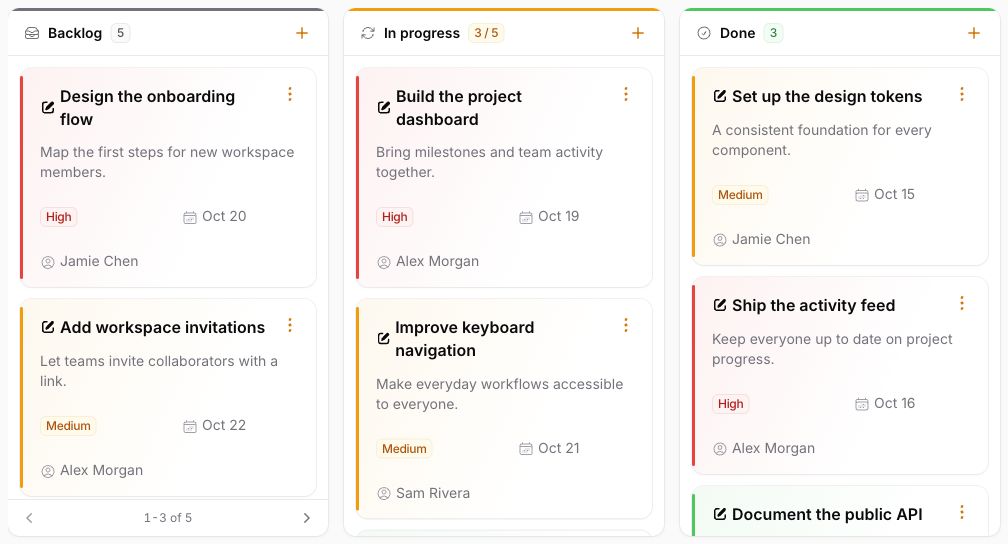Select the In progress column title
This screenshot has height=544, width=1008.
pos(422,33)
